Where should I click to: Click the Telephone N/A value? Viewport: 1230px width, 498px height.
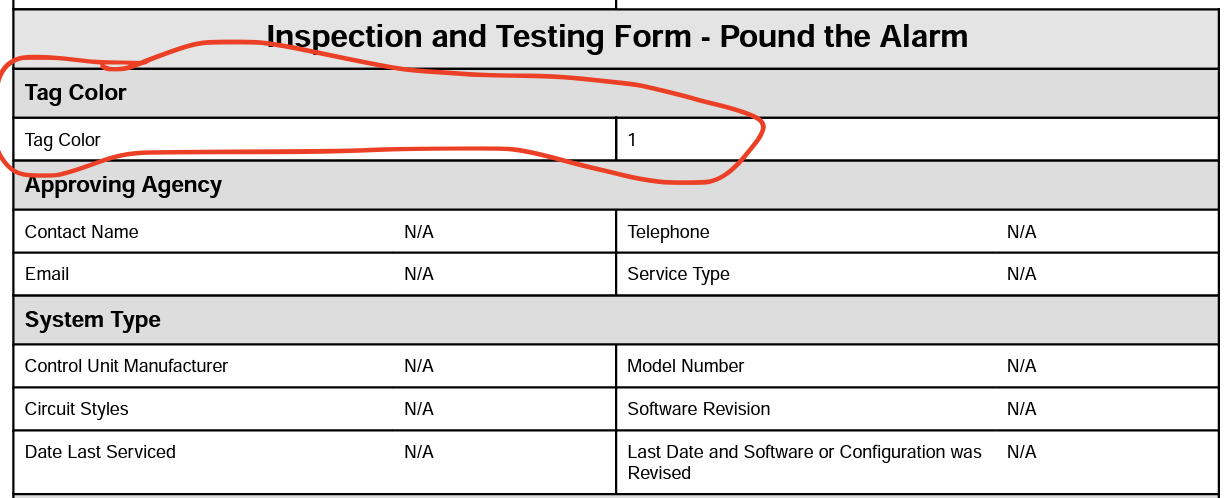pos(1021,232)
